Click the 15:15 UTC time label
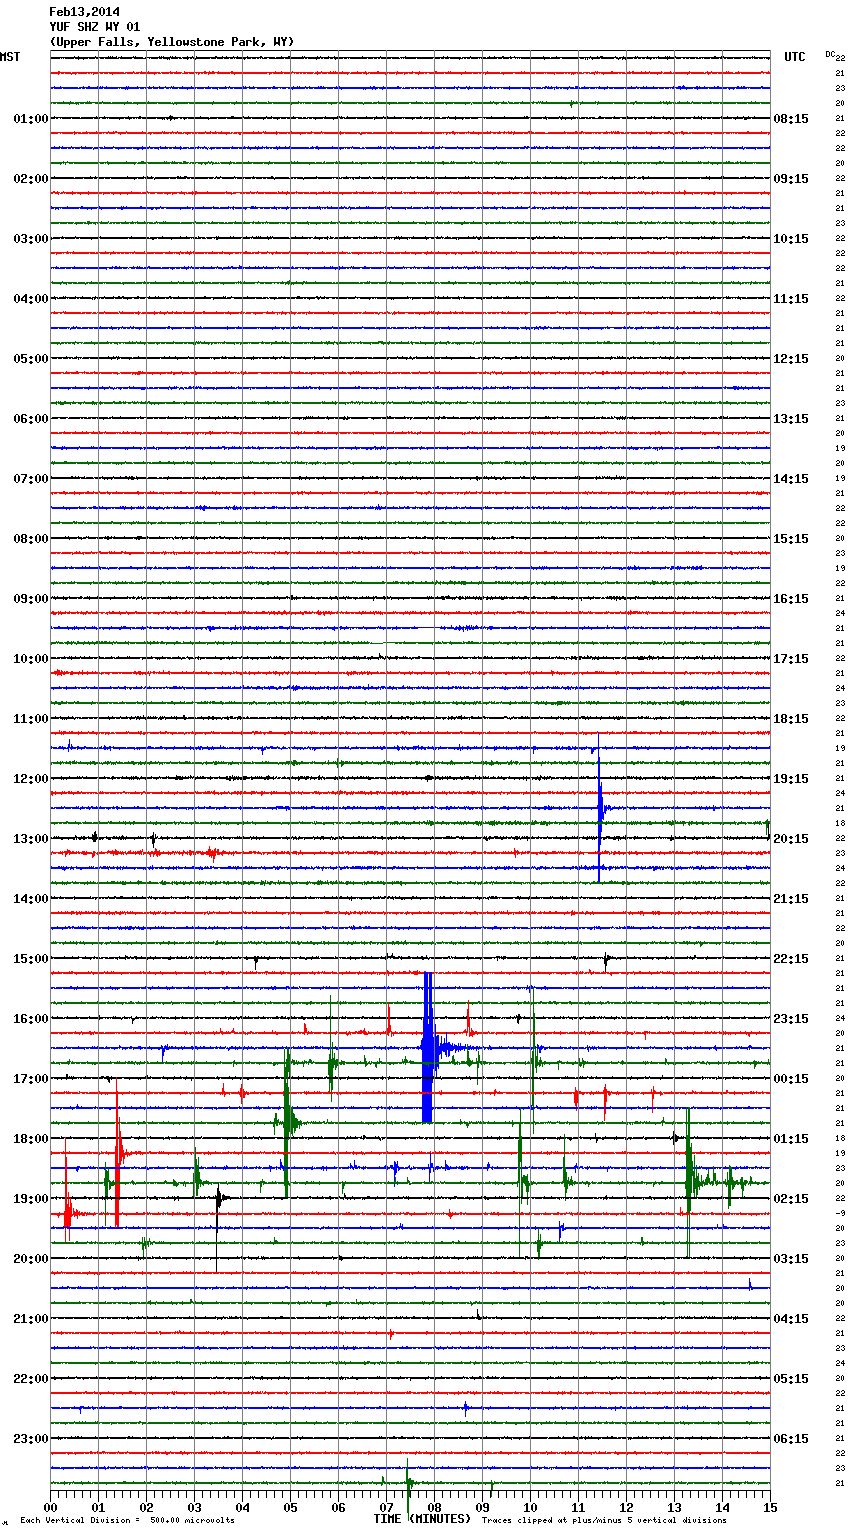The image size is (850, 1534). 791,539
